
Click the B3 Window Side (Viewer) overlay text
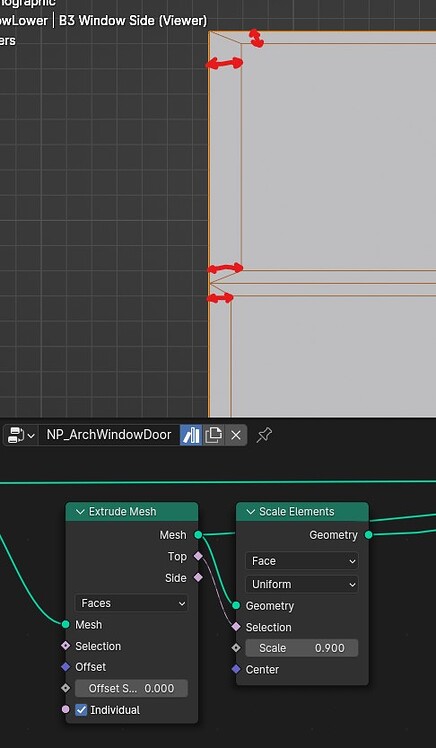133,21
